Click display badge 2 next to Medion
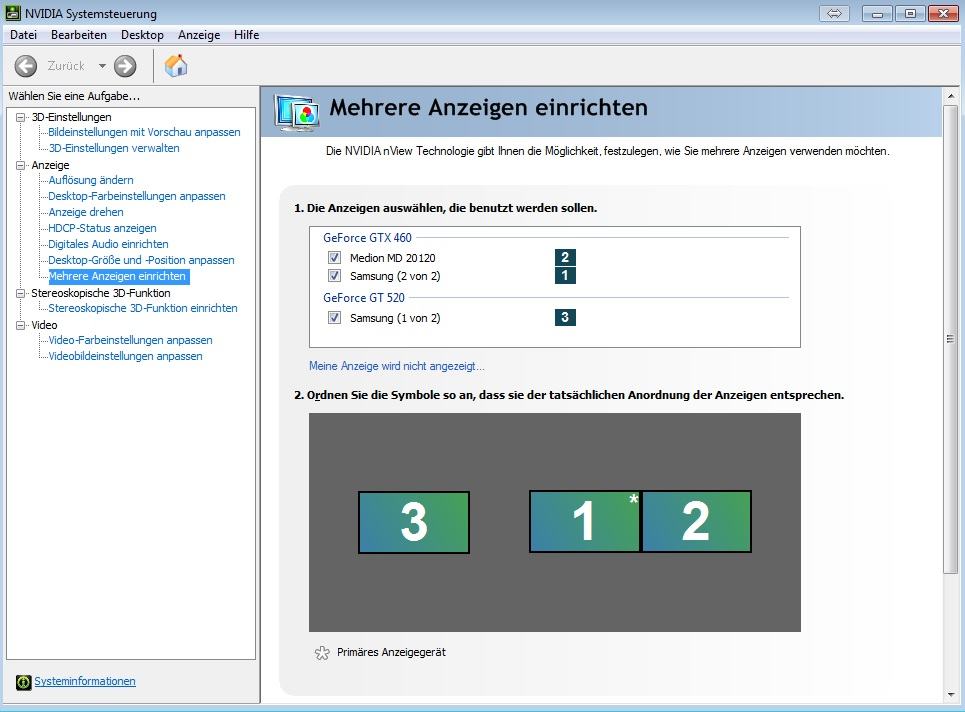 pyautogui.click(x=565, y=257)
